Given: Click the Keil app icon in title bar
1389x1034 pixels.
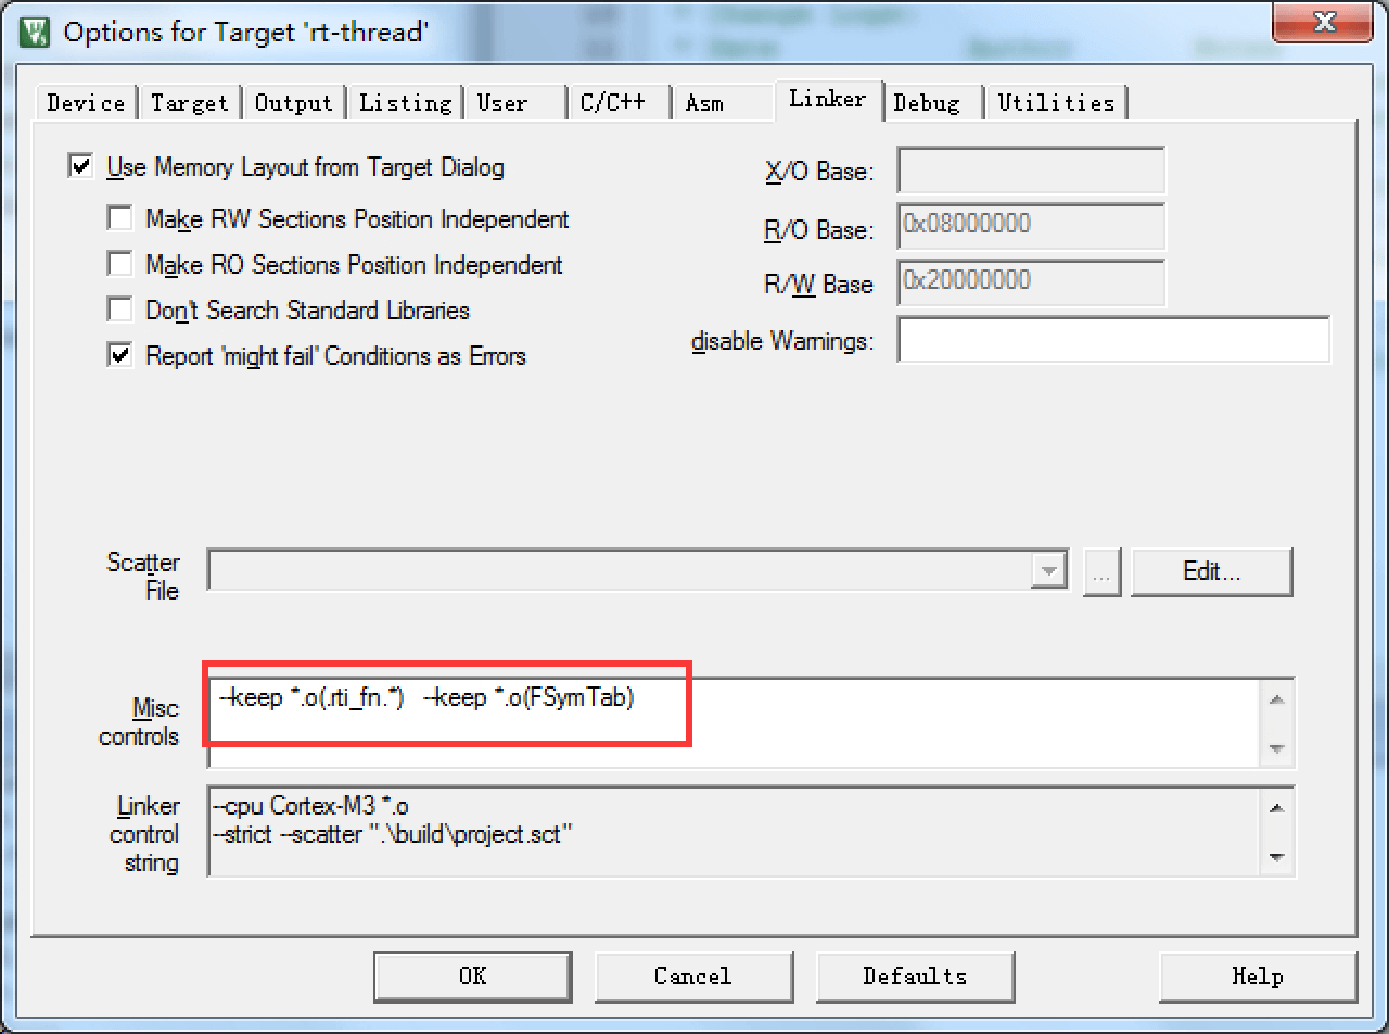Looking at the screenshot, I should (x=35, y=32).
